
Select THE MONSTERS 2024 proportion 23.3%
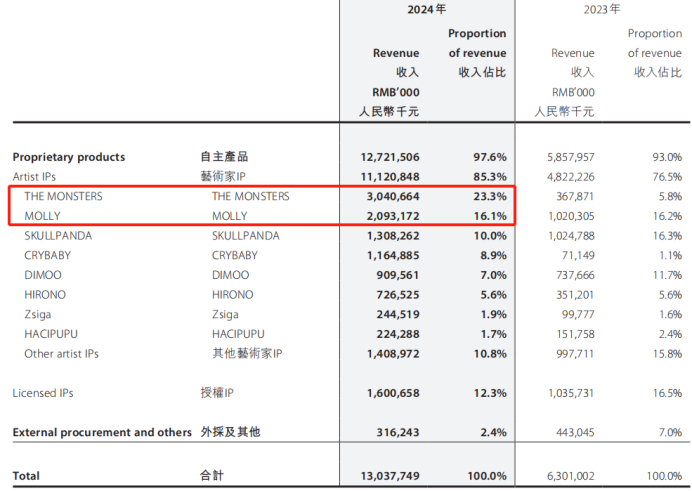(x=490, y=196)
